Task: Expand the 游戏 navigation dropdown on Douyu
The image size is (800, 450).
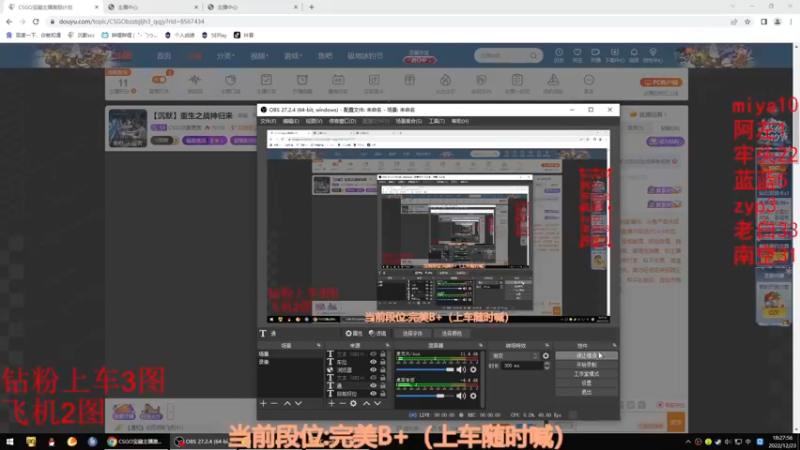Action: (x=293, y=56)
